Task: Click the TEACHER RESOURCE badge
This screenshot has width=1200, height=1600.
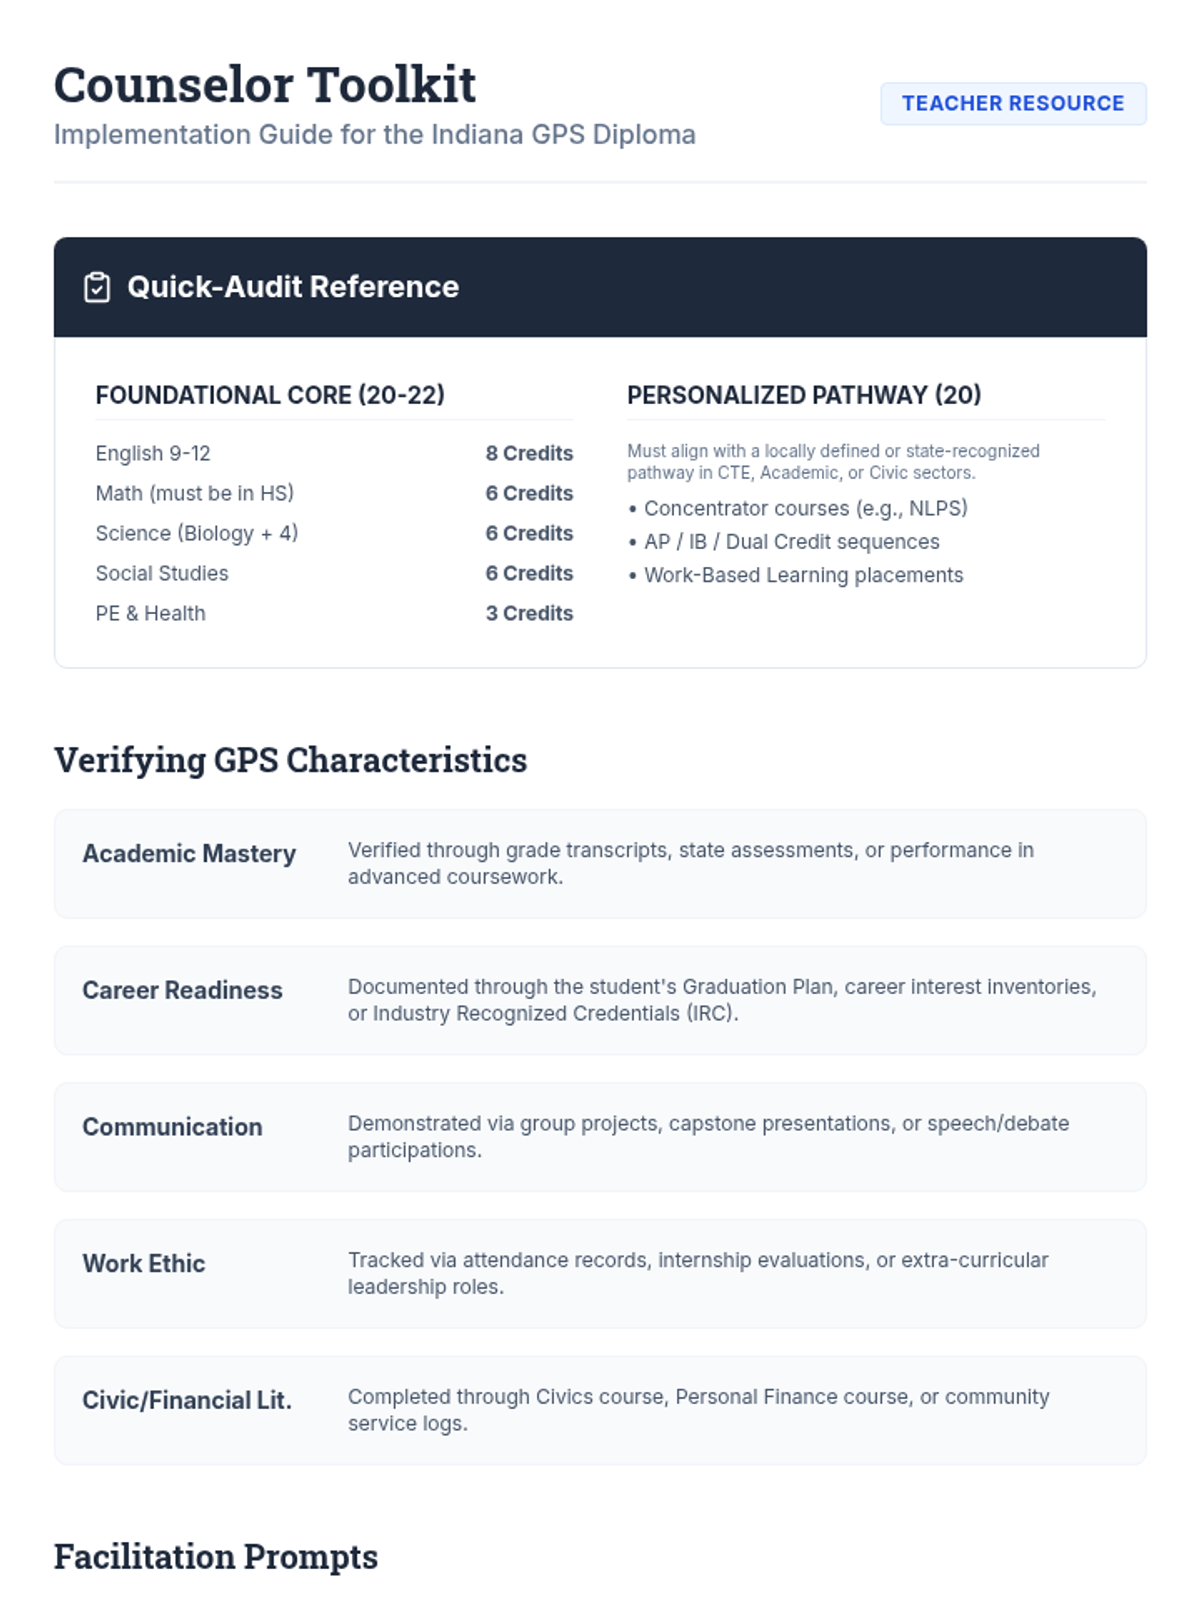Action: click(x=1012, y=104)
